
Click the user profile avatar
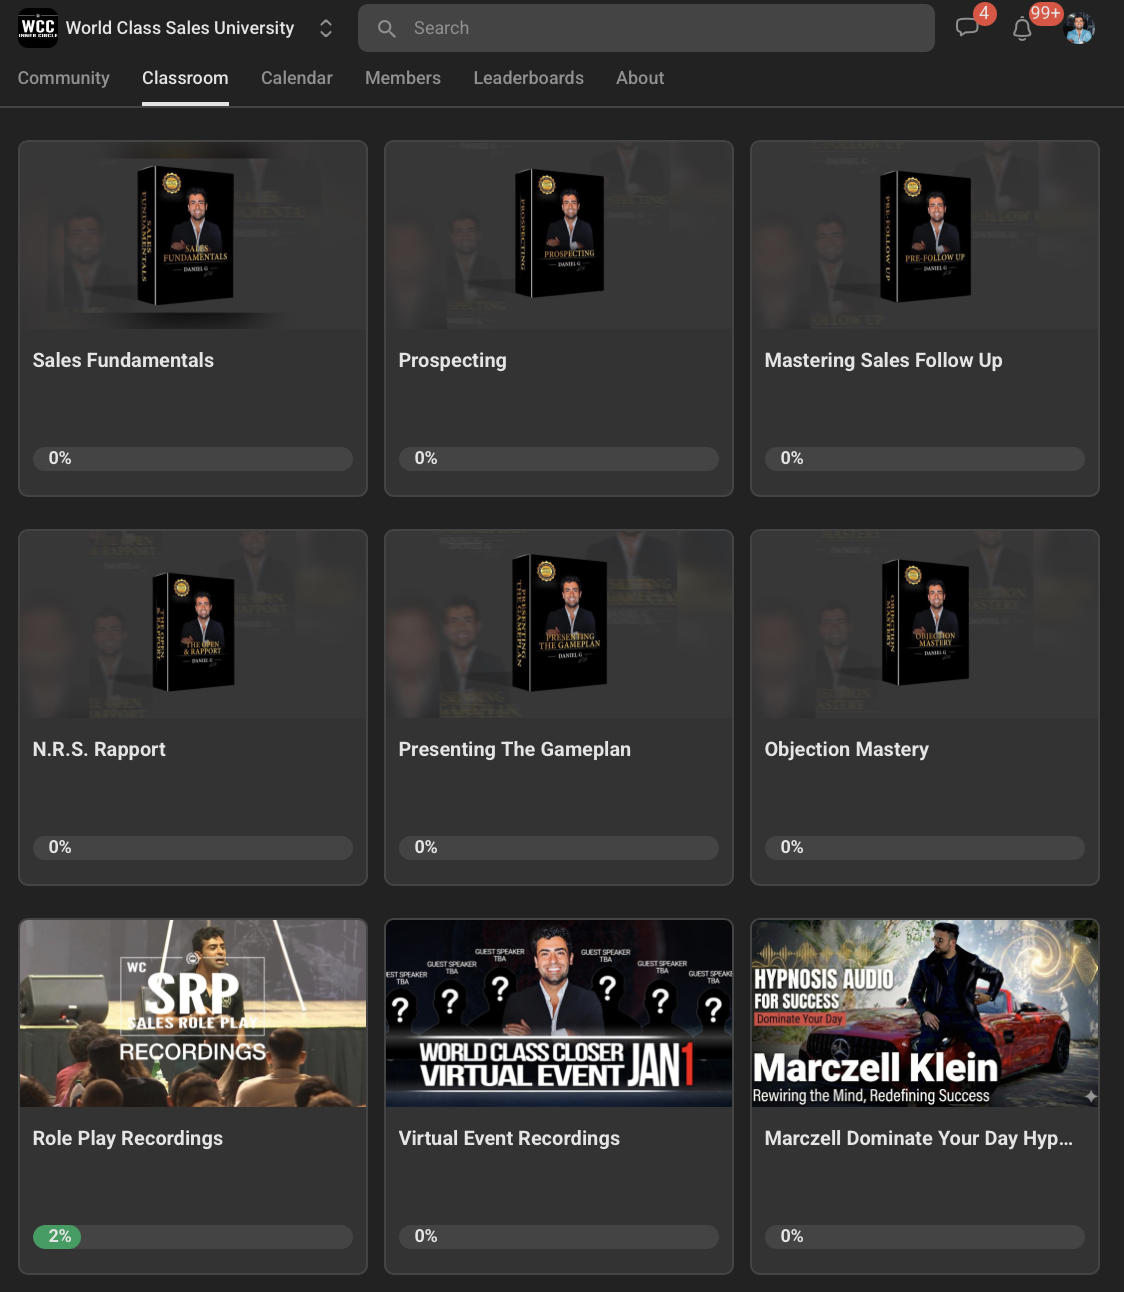coord(1079,28)
